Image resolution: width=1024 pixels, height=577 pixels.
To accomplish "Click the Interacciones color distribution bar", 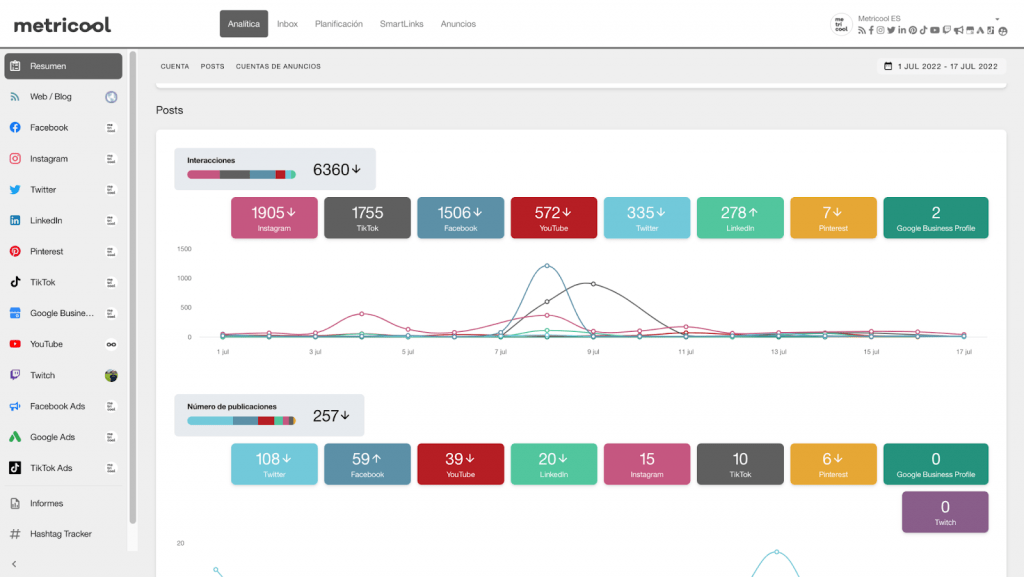I will pos(242,174).
